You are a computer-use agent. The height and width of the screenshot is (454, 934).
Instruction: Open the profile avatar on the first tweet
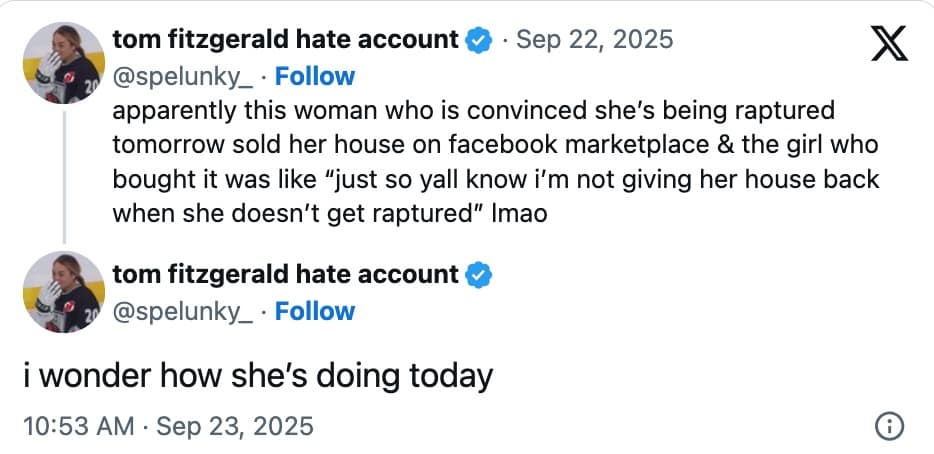[63, 63]
